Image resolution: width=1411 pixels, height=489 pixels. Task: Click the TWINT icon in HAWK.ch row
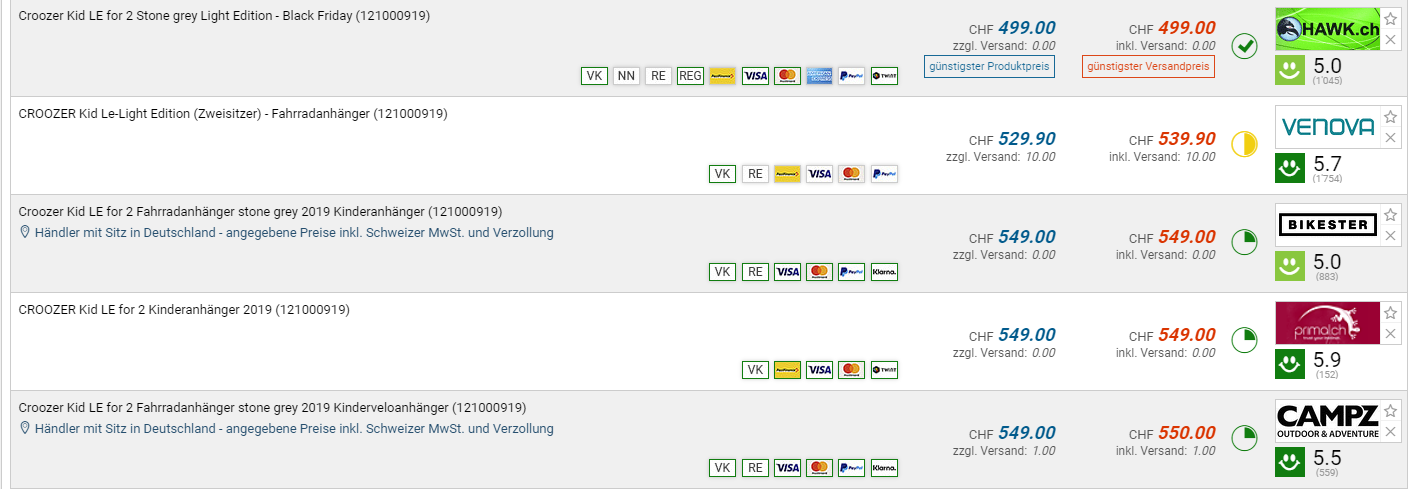(884, 76)
